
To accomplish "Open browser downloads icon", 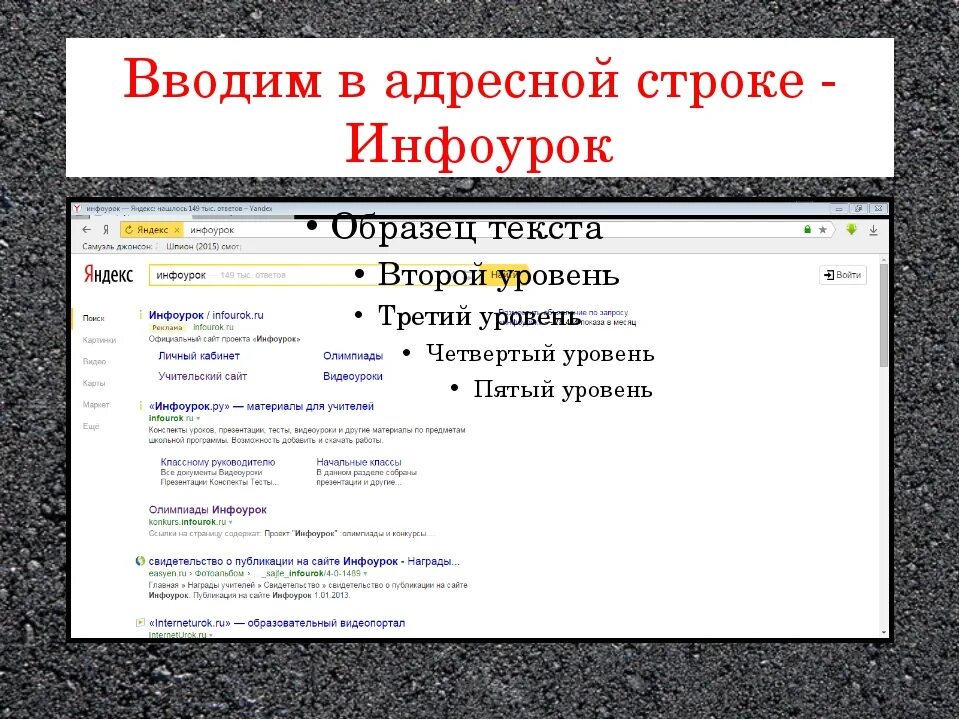I will point(874,230).
